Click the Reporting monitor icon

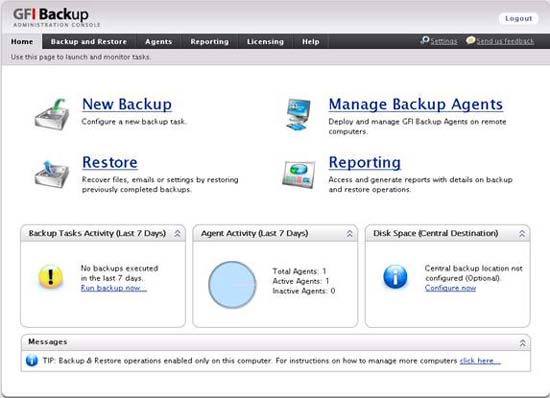299,174
